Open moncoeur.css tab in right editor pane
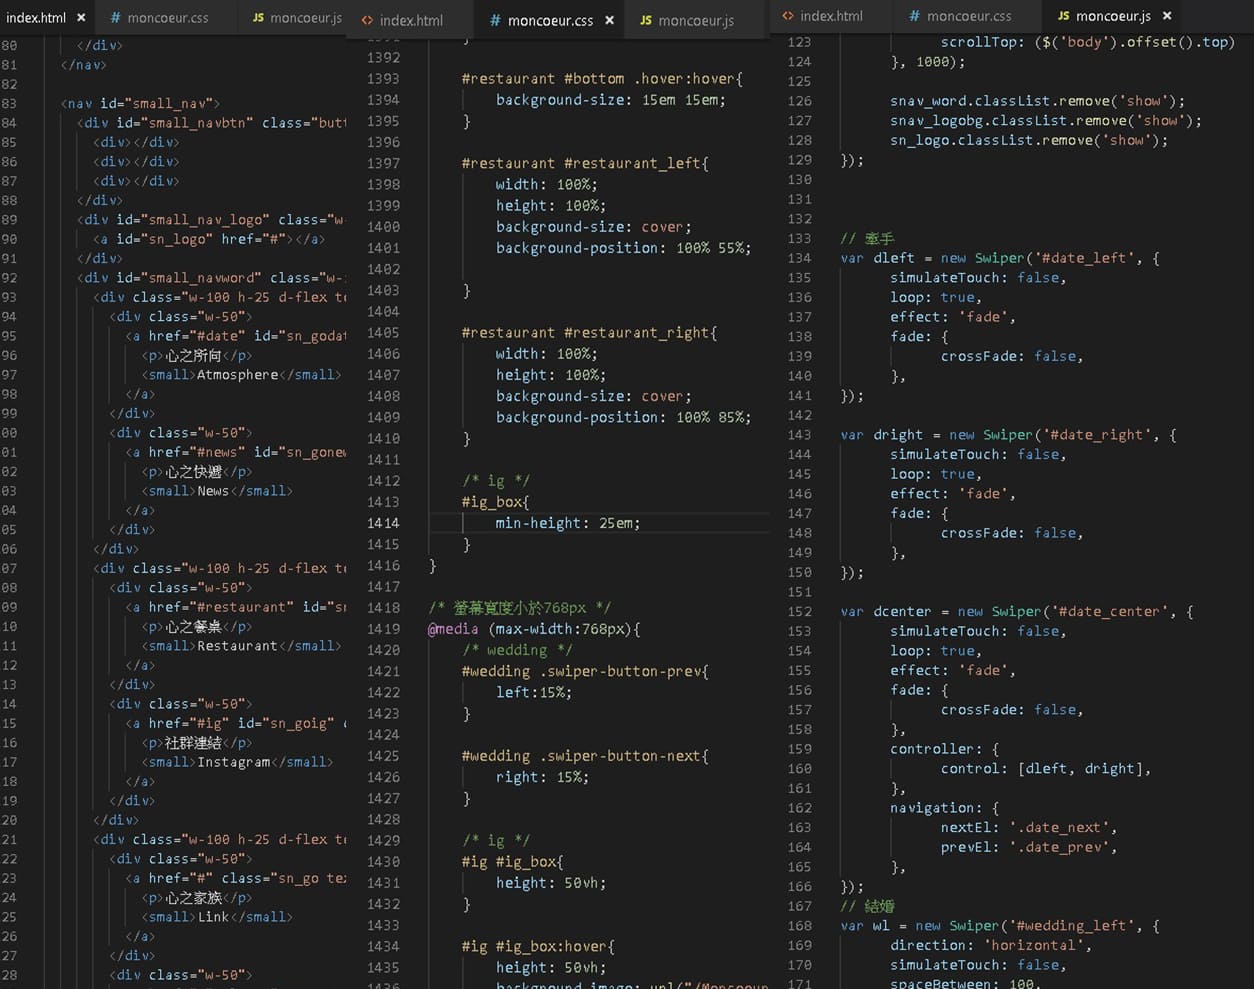Image resolution: width=1254 pixels, height=989 pixels. (969, 16)
